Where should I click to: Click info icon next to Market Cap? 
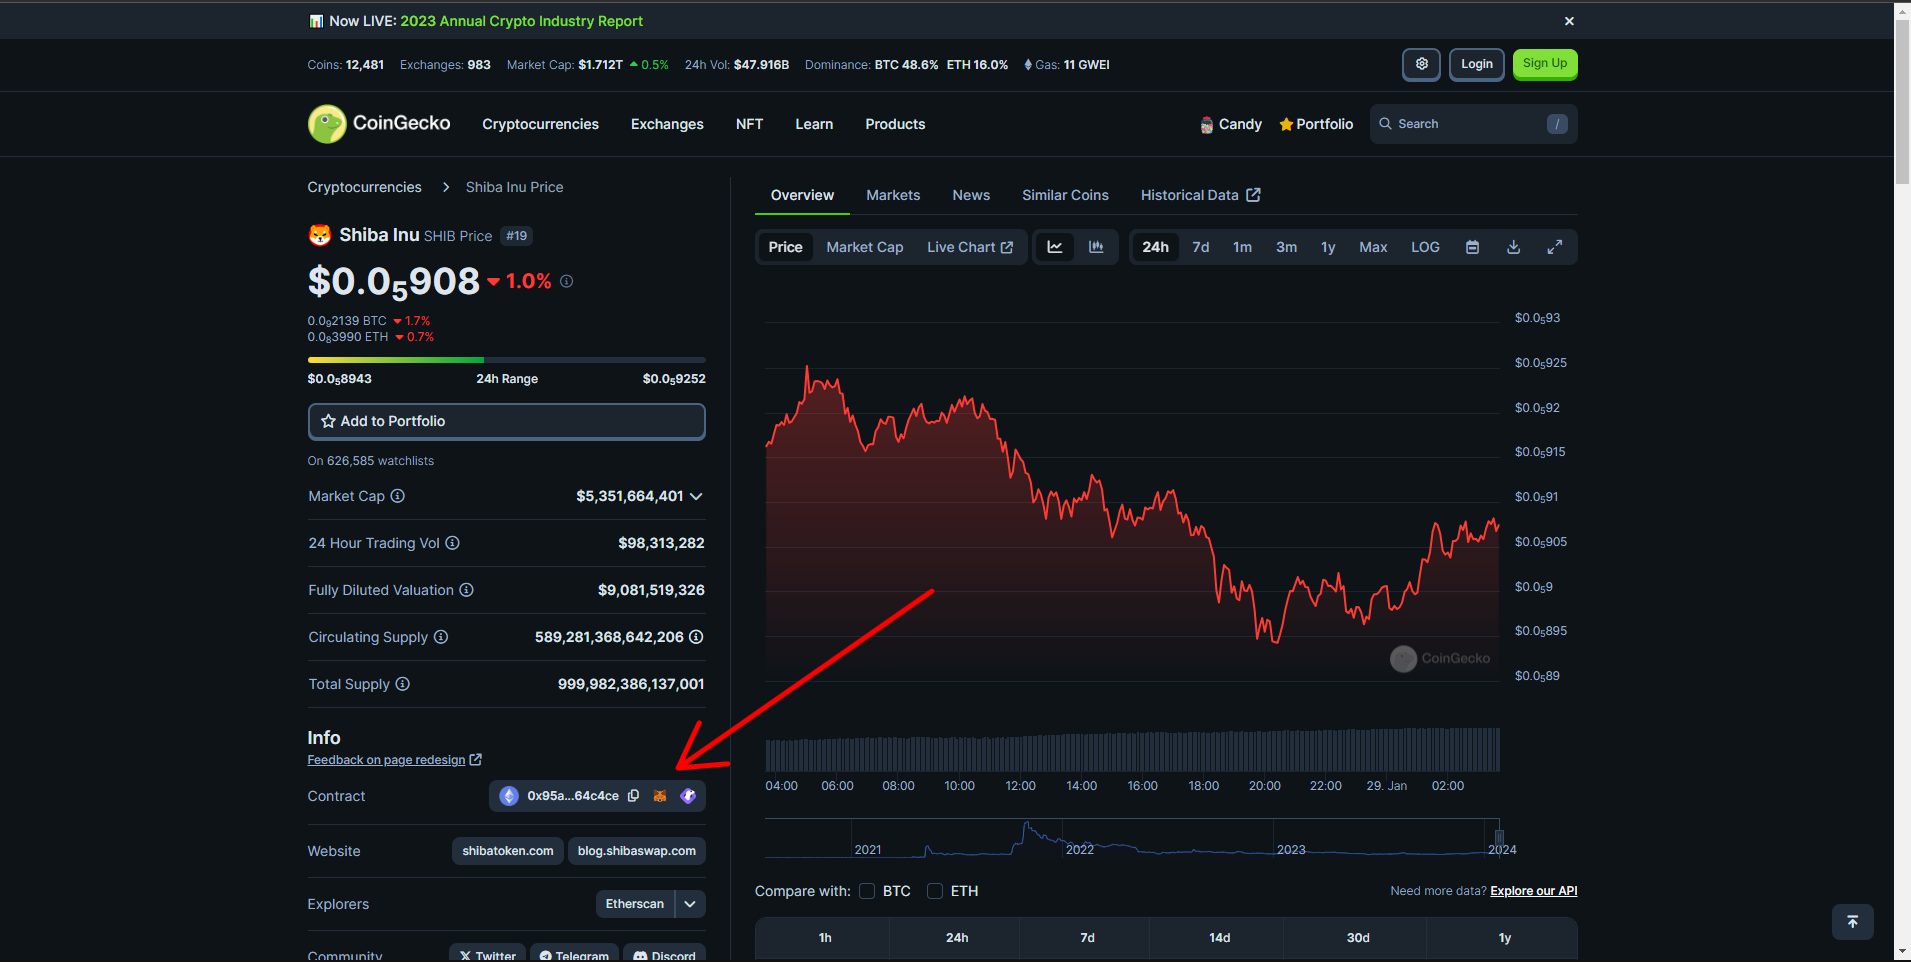click(397, 496)
